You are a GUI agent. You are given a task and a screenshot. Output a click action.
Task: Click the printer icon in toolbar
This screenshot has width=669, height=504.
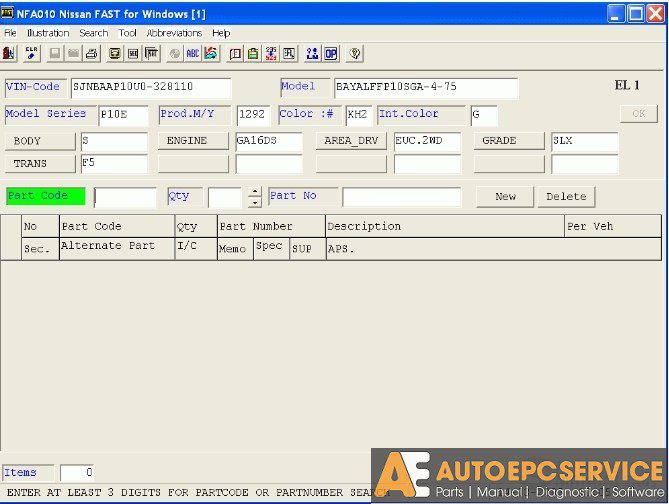92,54
